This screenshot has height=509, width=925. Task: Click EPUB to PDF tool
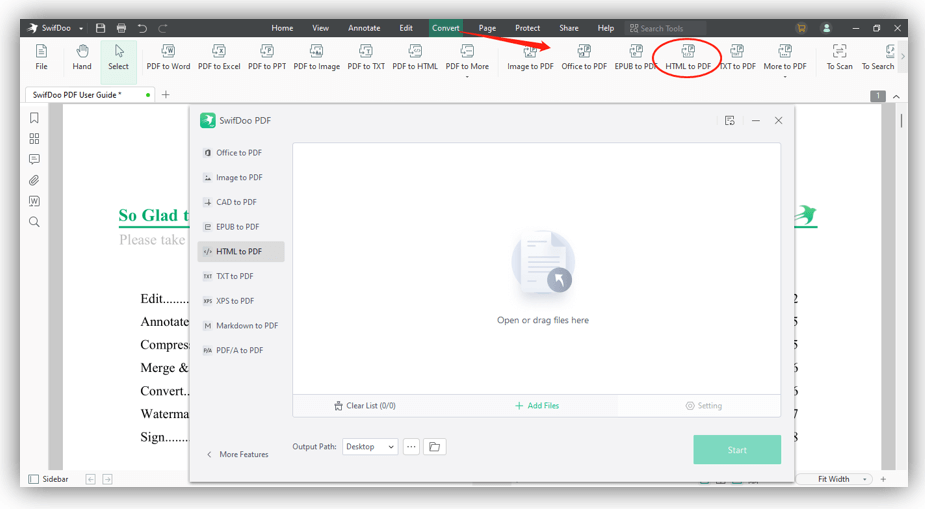click(635, 57)
